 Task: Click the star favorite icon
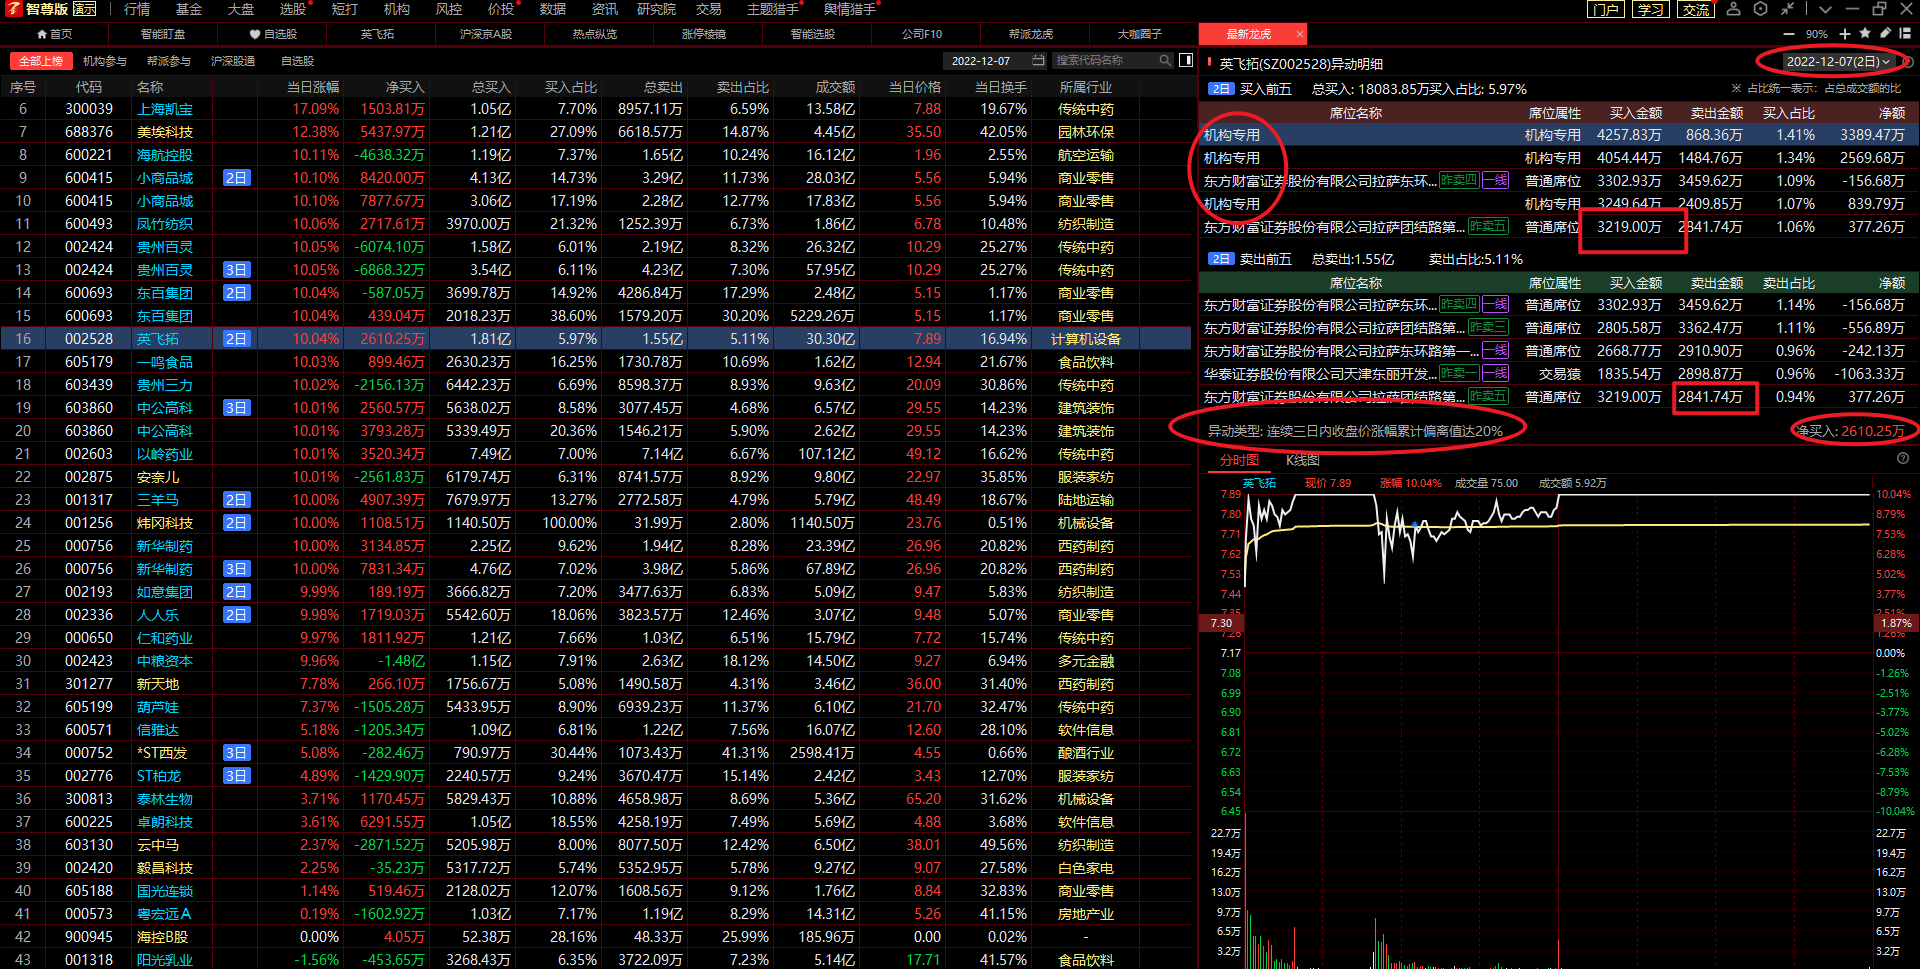point(1865,34)
